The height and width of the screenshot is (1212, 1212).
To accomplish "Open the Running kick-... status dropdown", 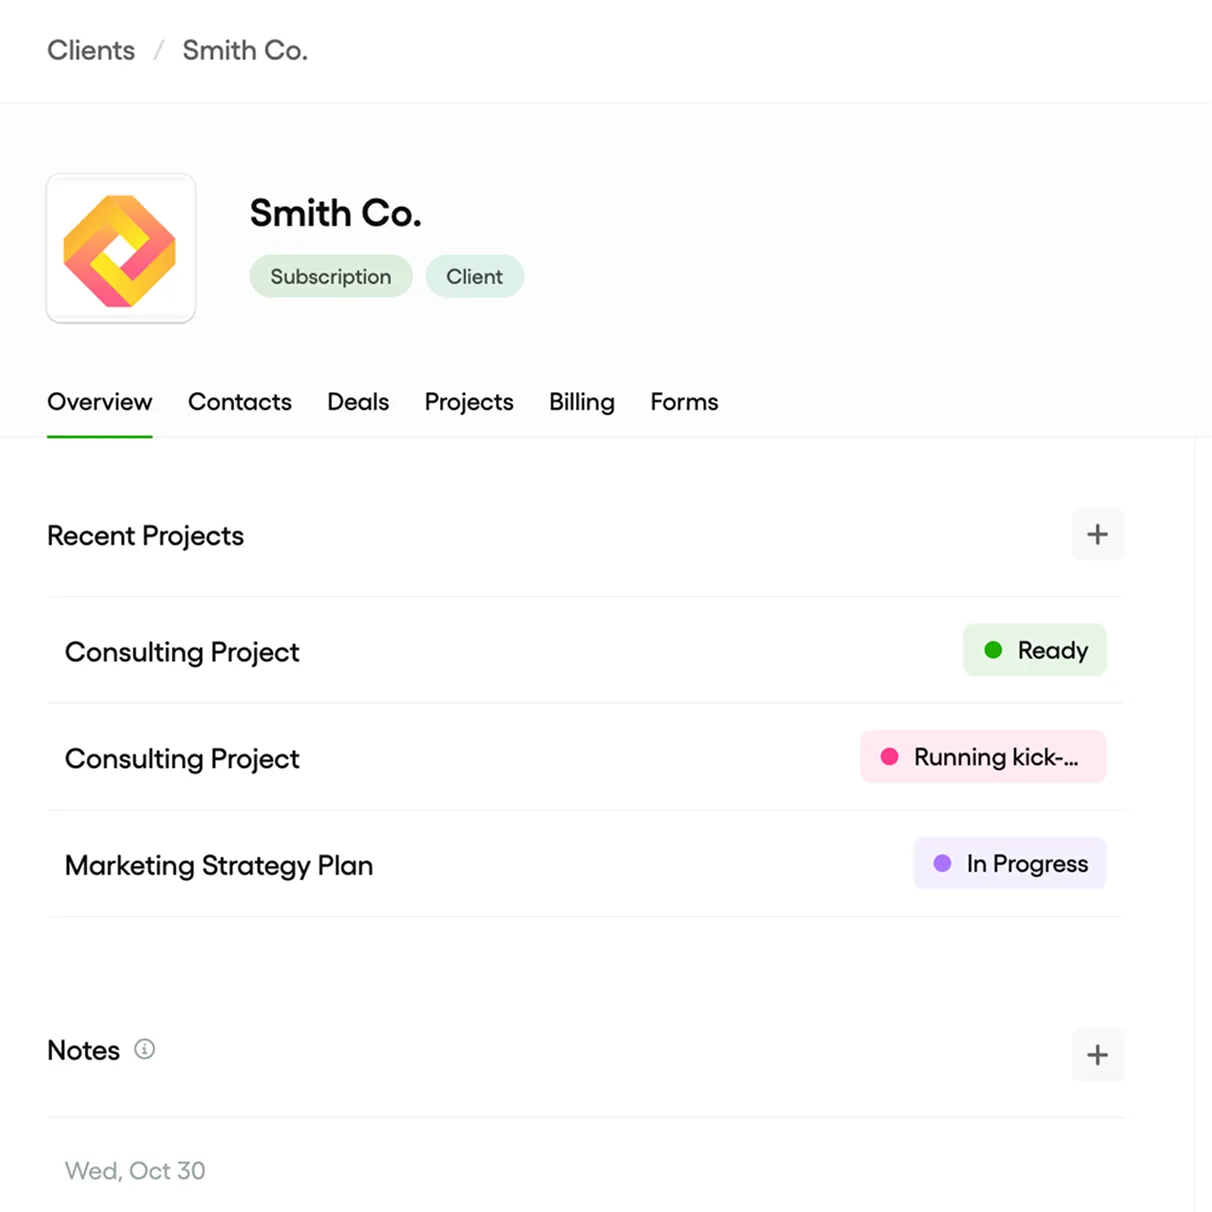I will 983,757.
